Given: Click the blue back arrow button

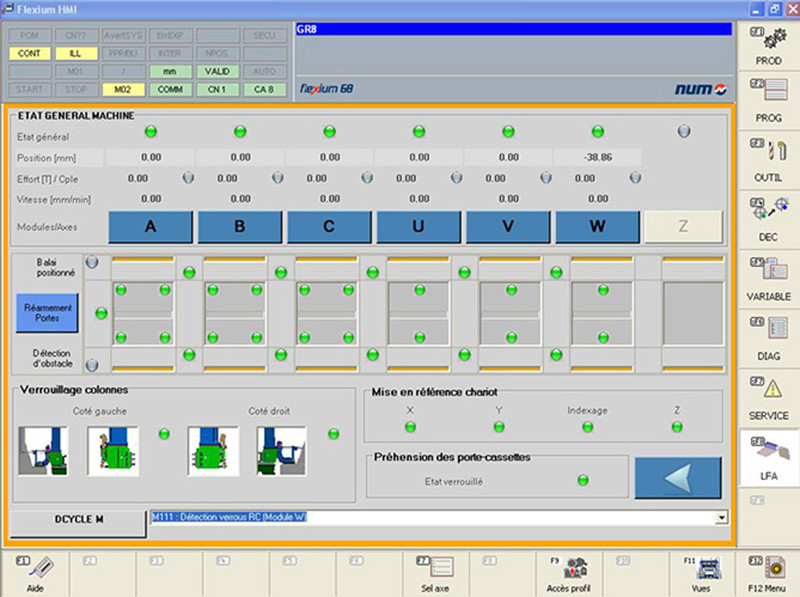Looking at the screenshot, I should (677, 478).
